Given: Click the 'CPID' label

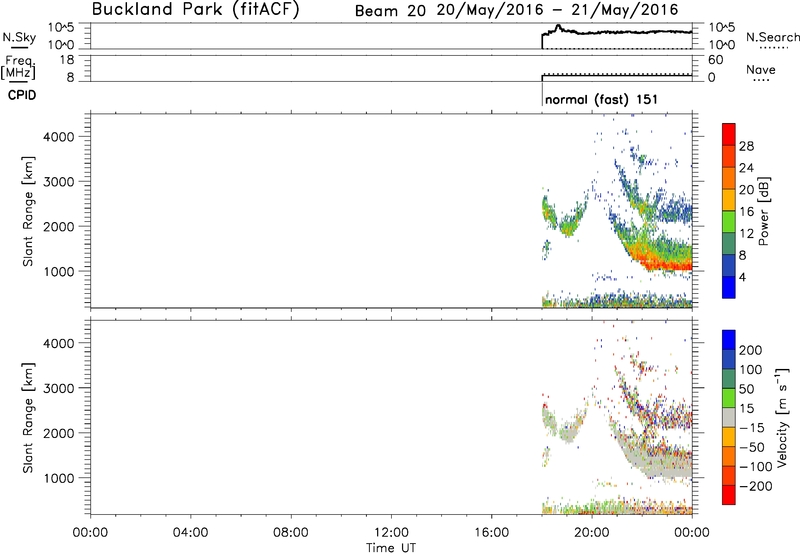Looking at the screenshot, I should [22, 95].
